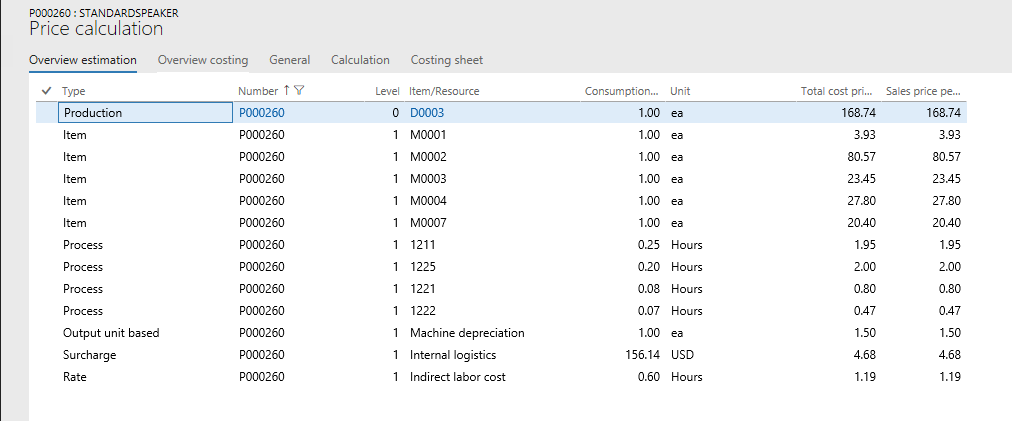Open the Item/Resource column header menu
Image resolution: width=1012 pixels, height=421 pixels.
[444, 91]
